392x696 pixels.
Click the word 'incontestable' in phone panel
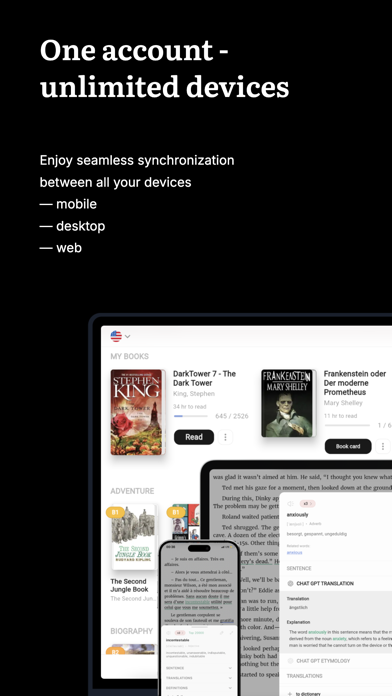(178, 640)
